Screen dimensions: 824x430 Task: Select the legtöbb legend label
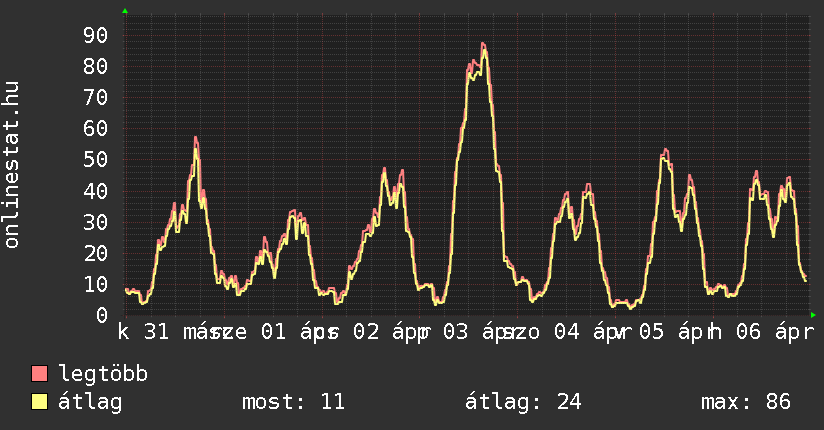click(x=103, y=375)
